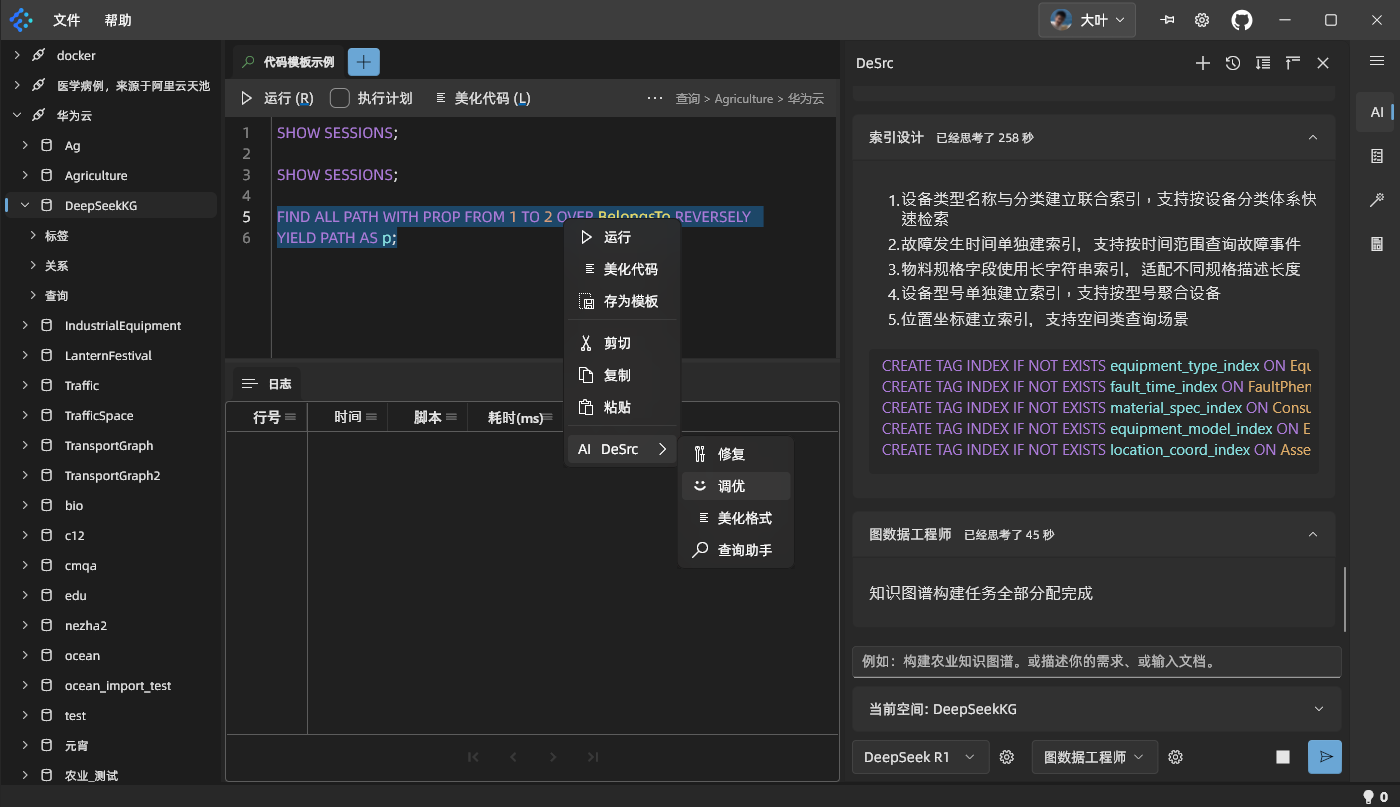Go to next page of log table
Image resolution: width=1400 pixels, height=807 pixels.
(553, 757)
